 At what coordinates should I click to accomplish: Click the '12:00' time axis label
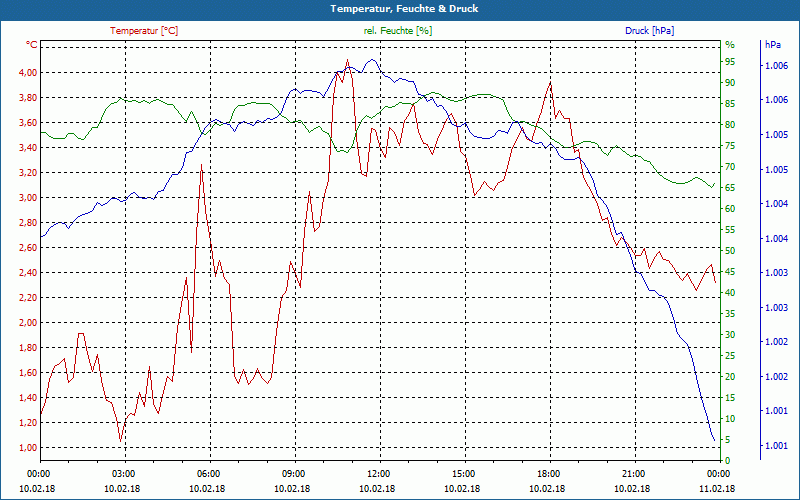(378, 473)
